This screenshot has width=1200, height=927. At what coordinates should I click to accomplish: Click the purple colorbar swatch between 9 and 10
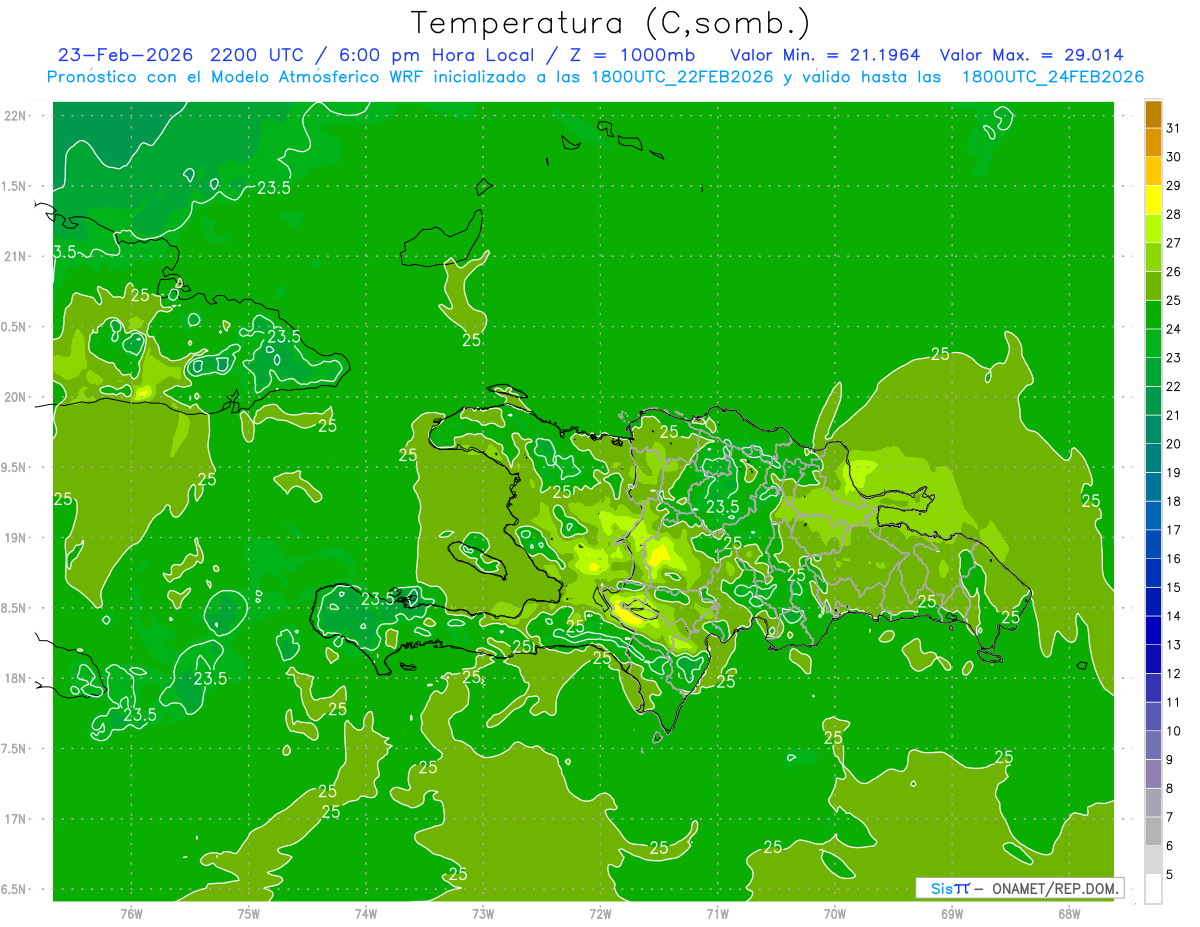tap(1153, 745)
